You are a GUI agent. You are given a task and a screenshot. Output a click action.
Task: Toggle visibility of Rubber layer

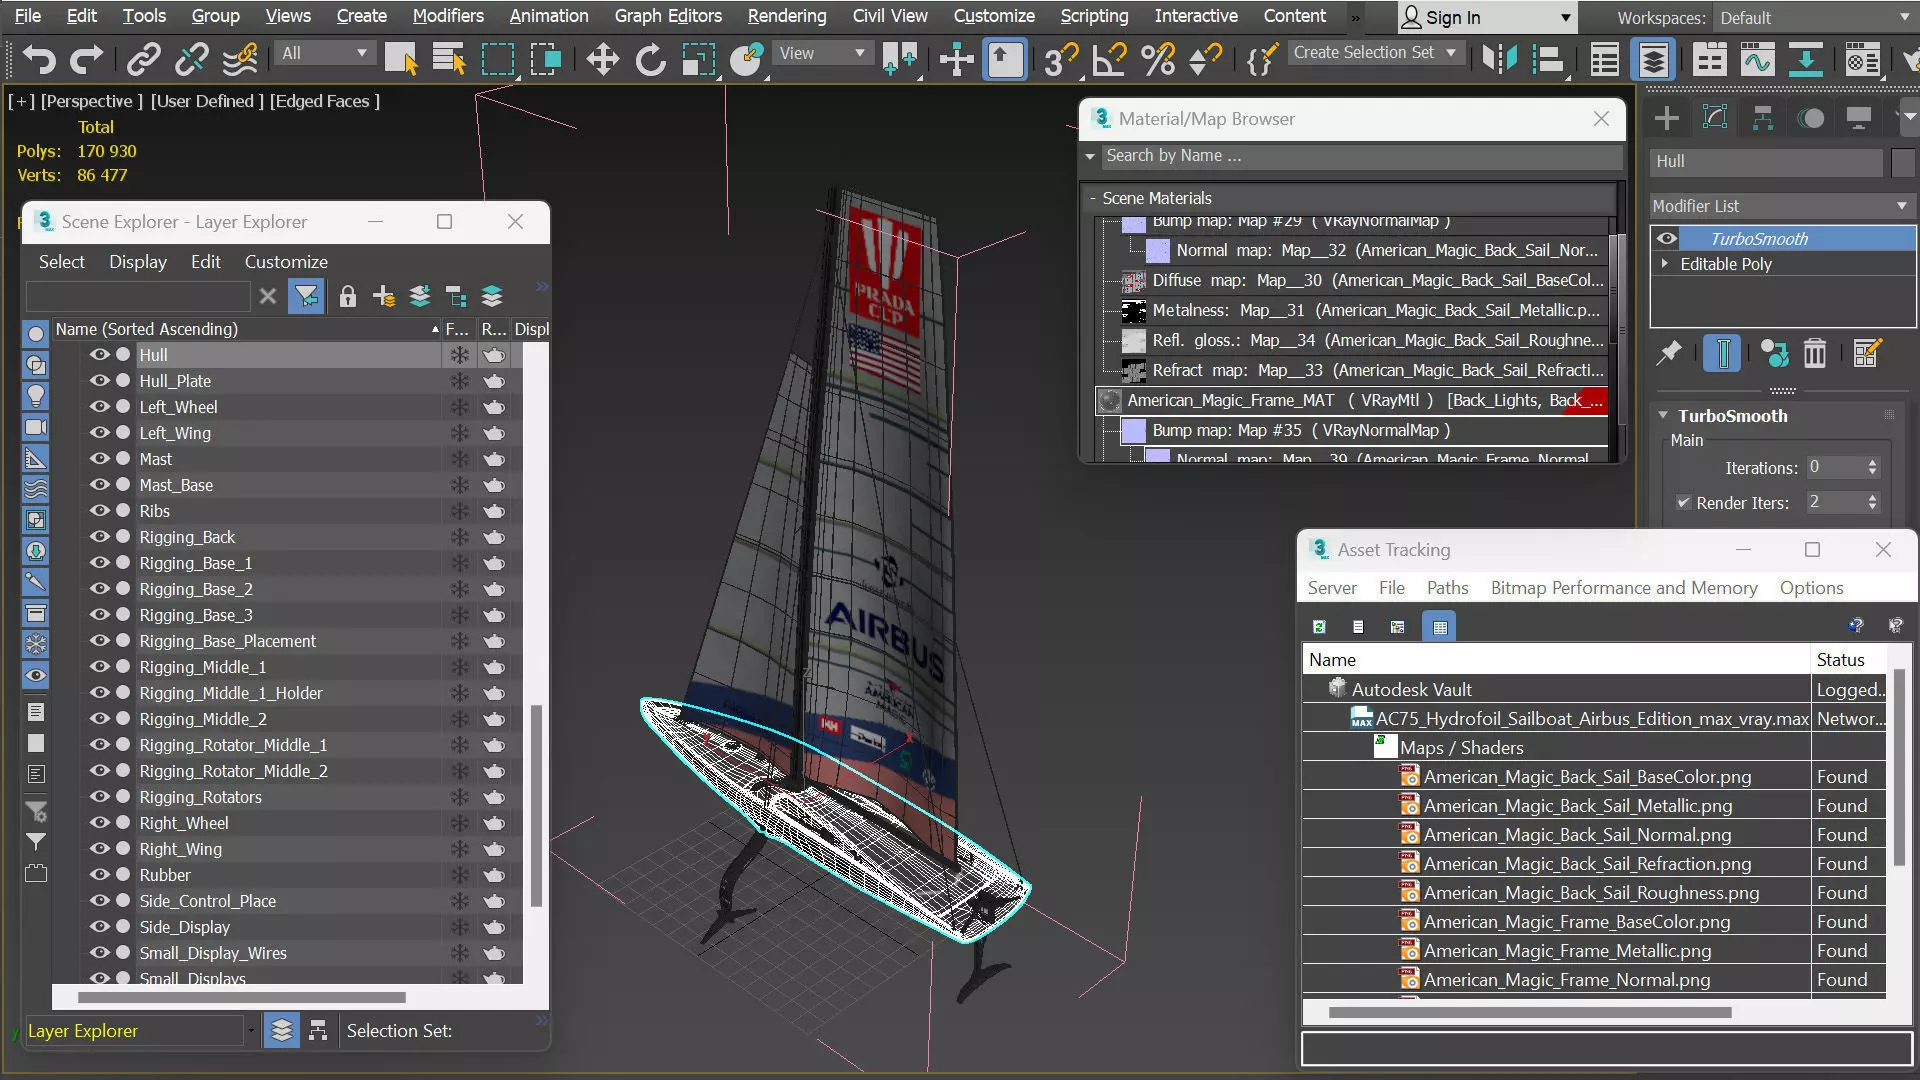(x=99, y=874)
